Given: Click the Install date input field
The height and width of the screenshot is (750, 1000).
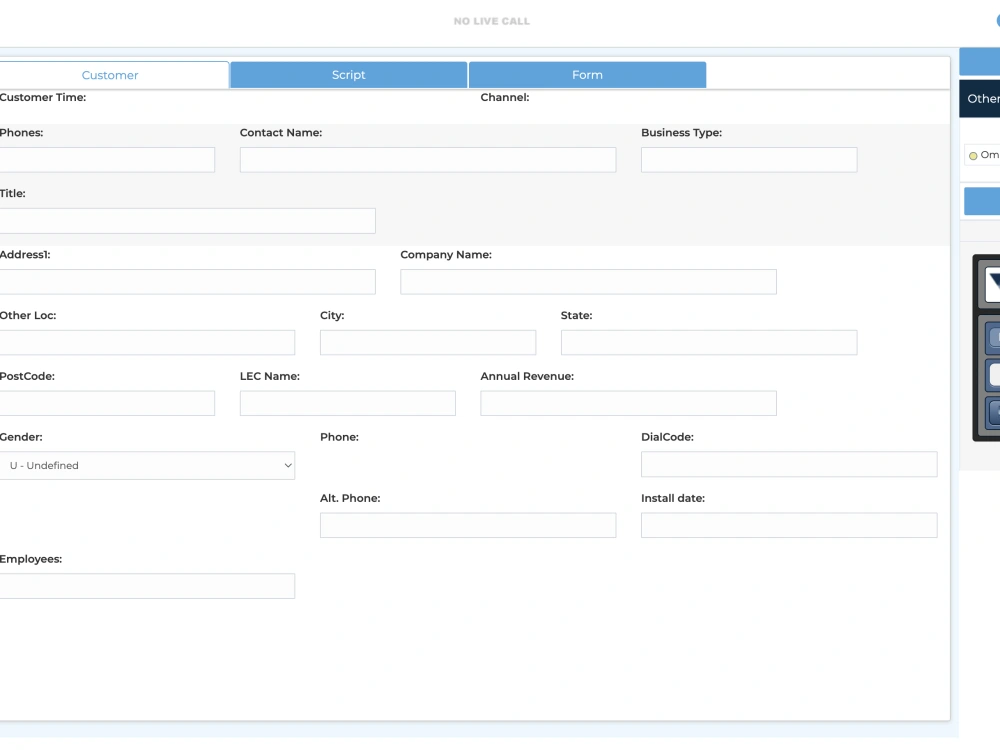Looking at the screenshot, I should coord(789,525).
